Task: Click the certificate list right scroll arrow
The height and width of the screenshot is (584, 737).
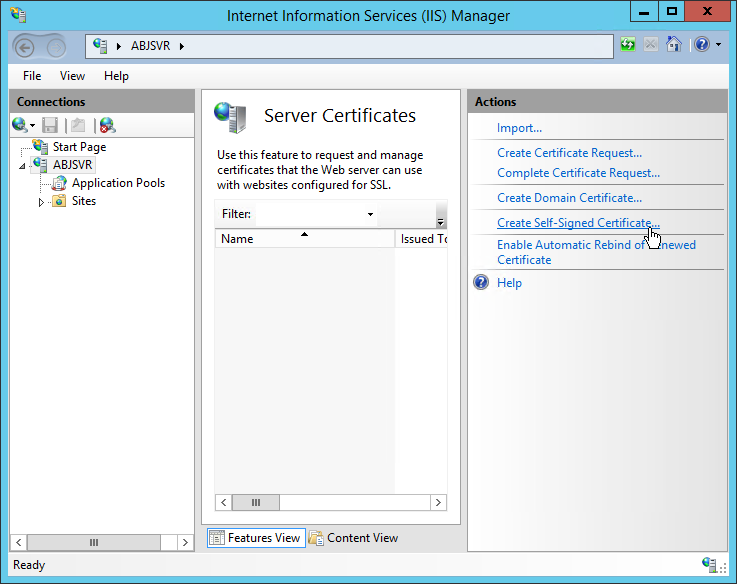Action: click(x=438, y=502)
